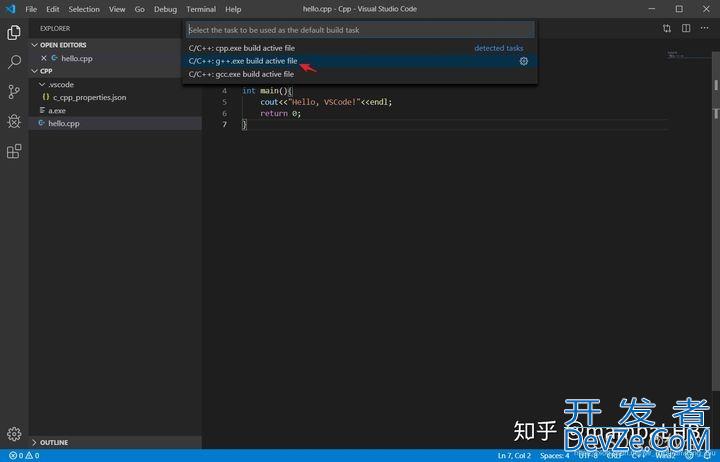Open the File menu
Viewport: 720px width, 462px height.
point(31,9)
